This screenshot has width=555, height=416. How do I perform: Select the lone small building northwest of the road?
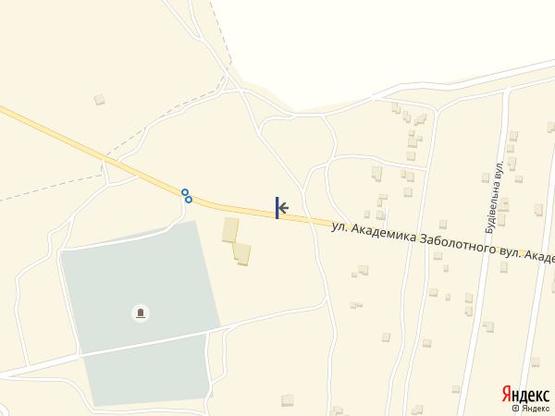(100, 99)
